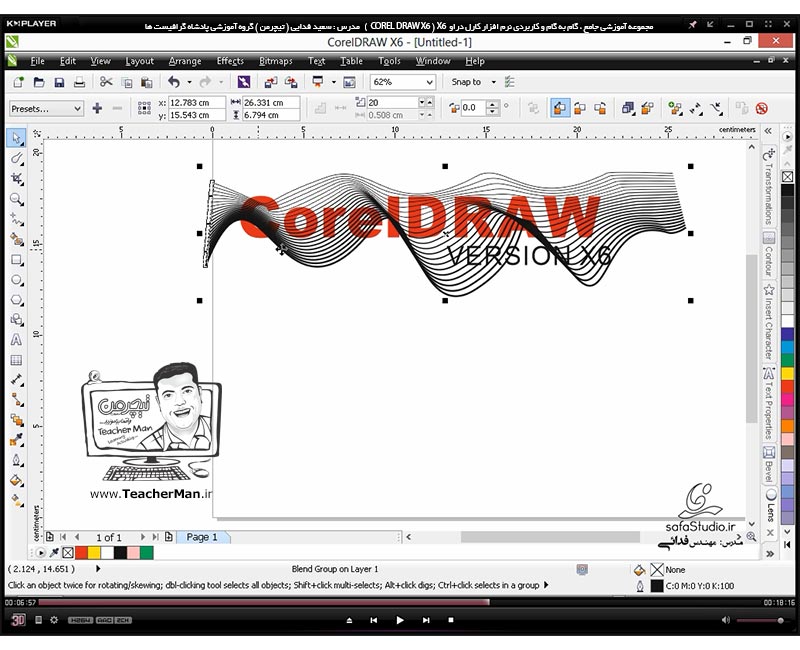
Task: Enable Counterclockwise blend option
Action: pyautogui.click(x=600, y=108)
